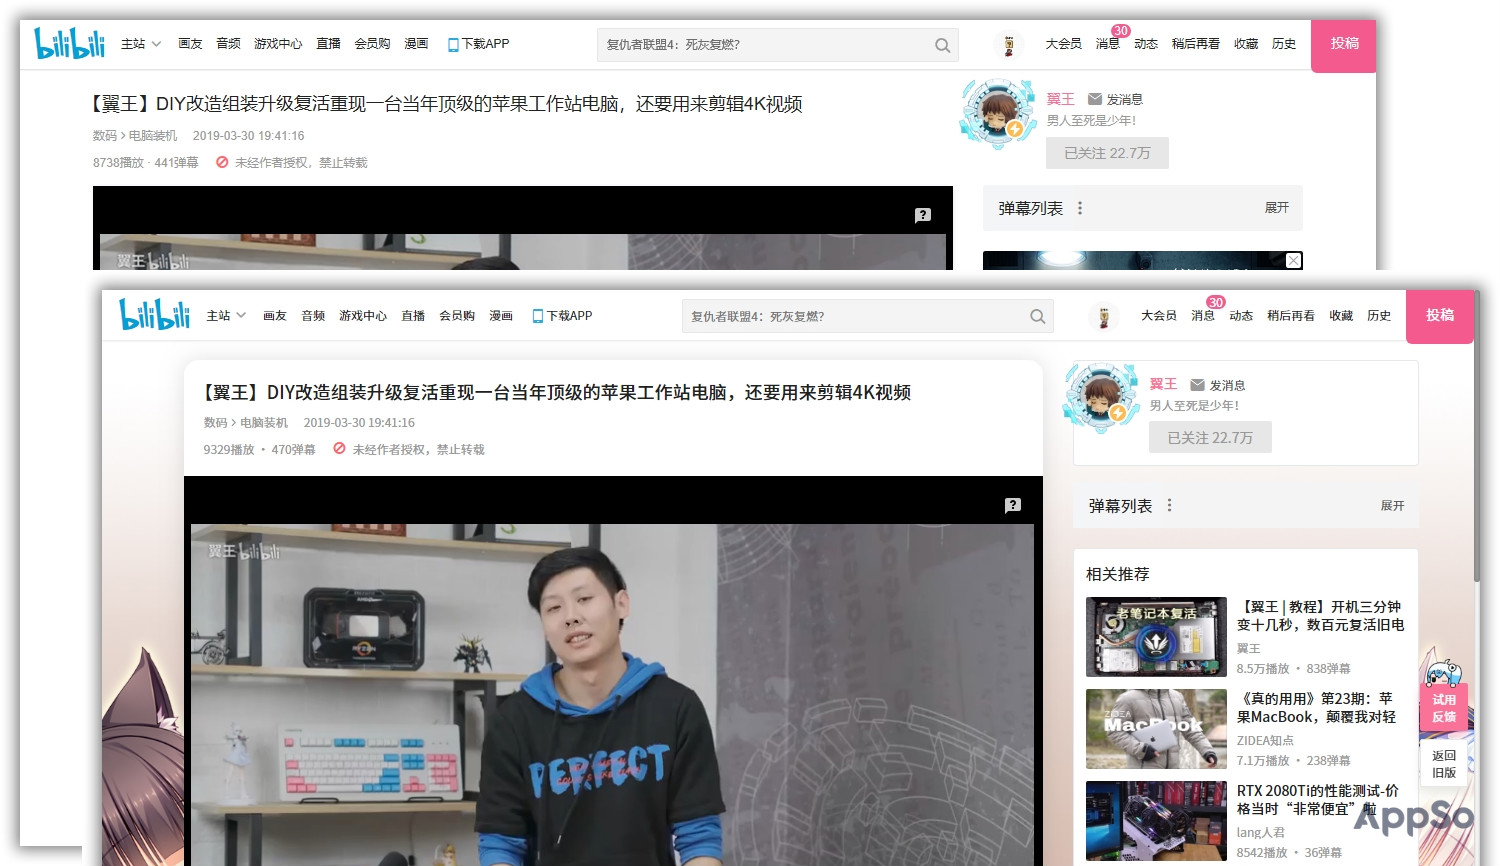Expand the 弹幕列表 panel via 展开
1500x866 pixels.
coord(1391,507)
